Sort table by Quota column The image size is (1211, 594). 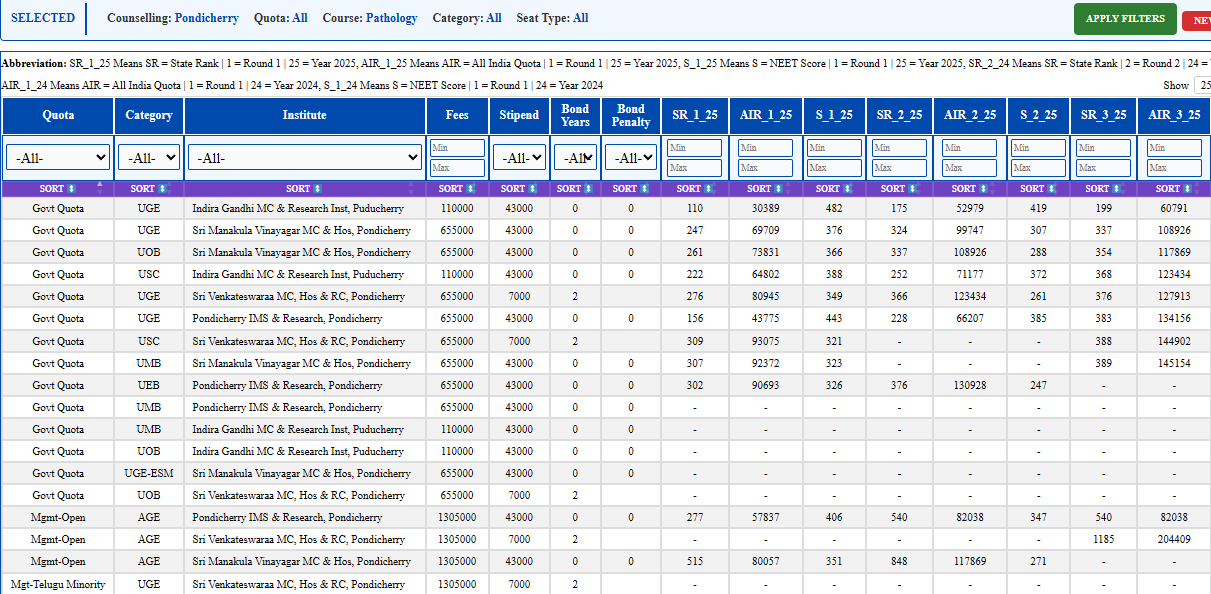58,188
